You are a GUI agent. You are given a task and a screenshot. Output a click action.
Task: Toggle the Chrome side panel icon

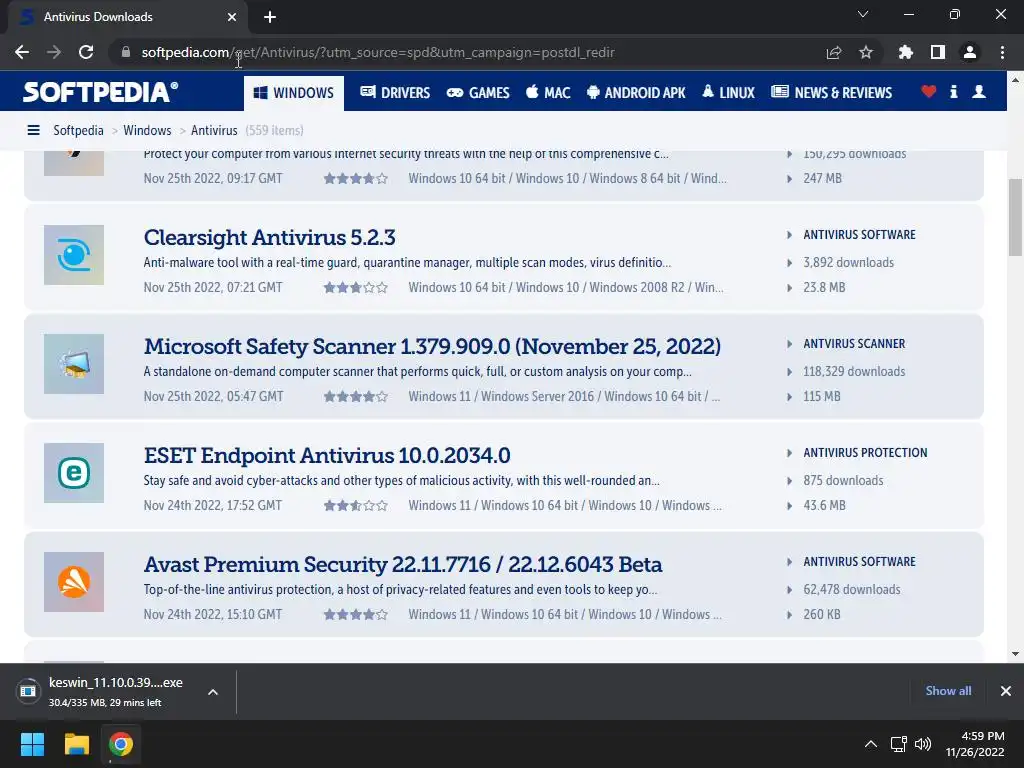(x=938, y=52)
